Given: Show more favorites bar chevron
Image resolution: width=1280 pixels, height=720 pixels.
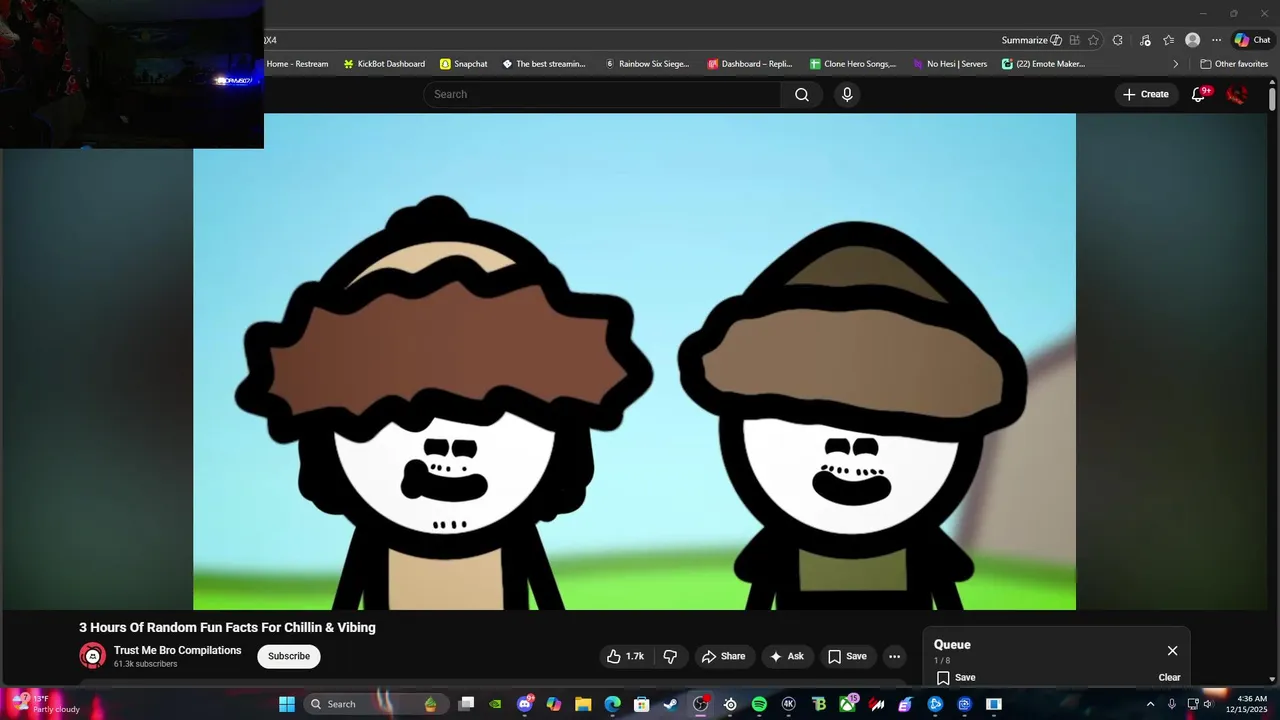Looking at the screenshot, I should tap(1176, 64).
